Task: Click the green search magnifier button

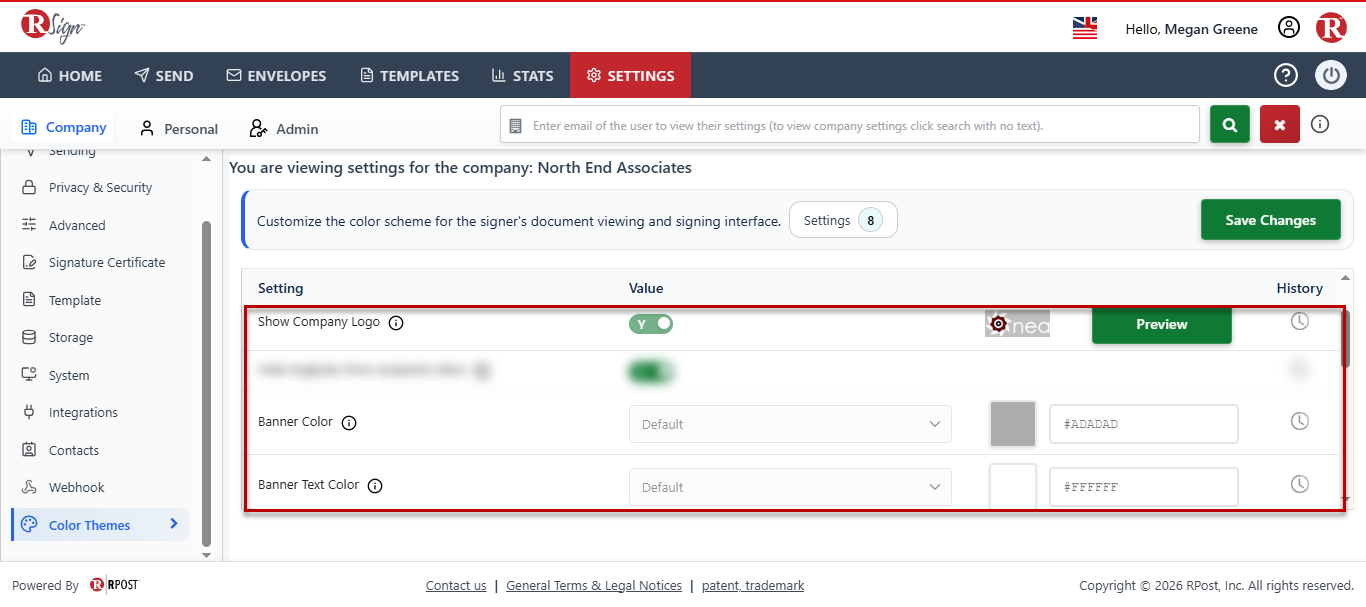Action: tap(1230, 125)
